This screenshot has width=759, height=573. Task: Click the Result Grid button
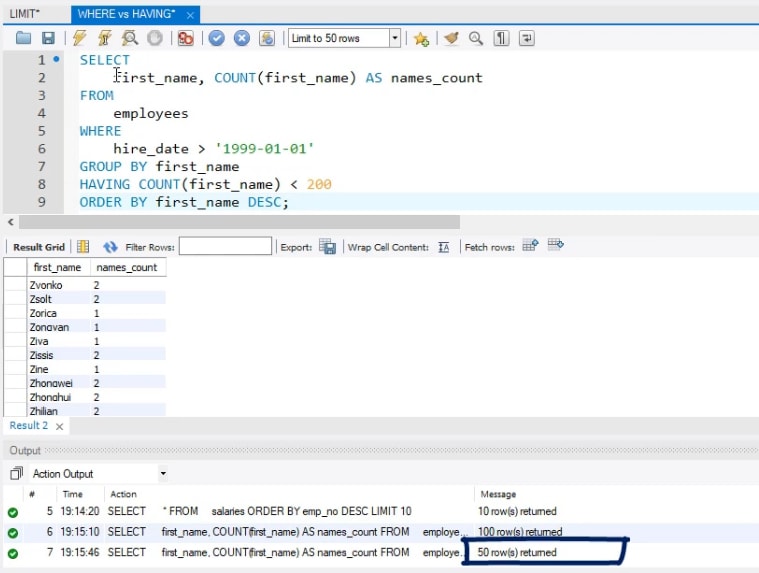coord(39,247)
